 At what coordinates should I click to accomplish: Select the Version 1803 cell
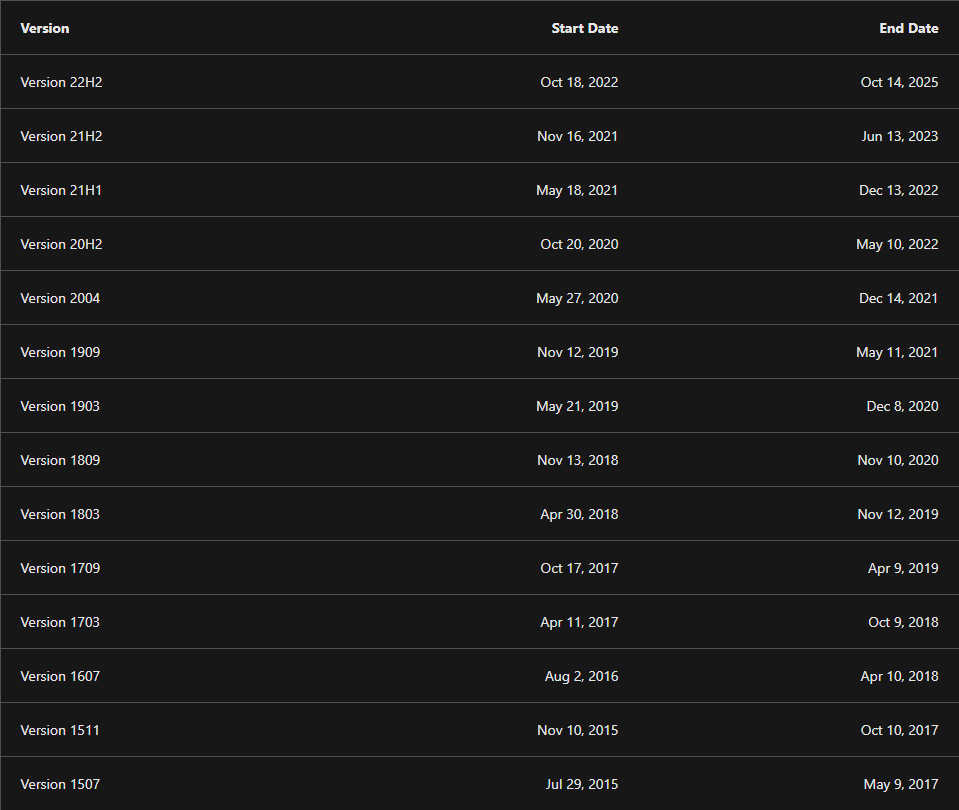click(x=60, y=514)
